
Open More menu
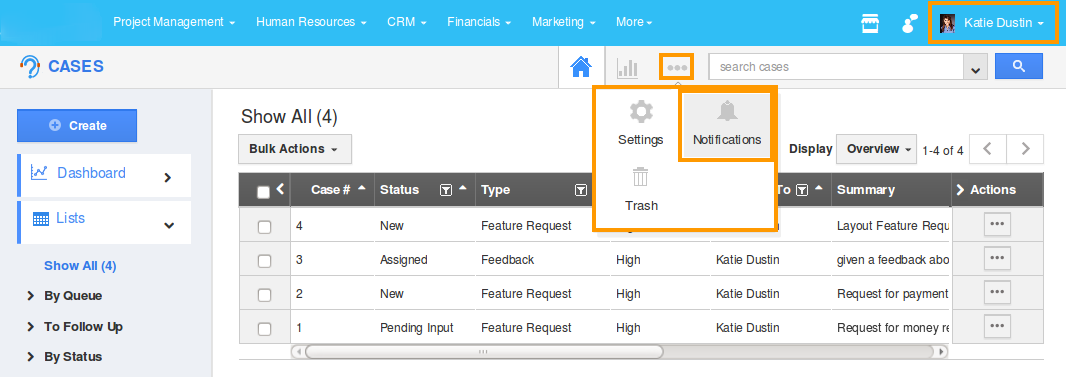tap(634, 22)
